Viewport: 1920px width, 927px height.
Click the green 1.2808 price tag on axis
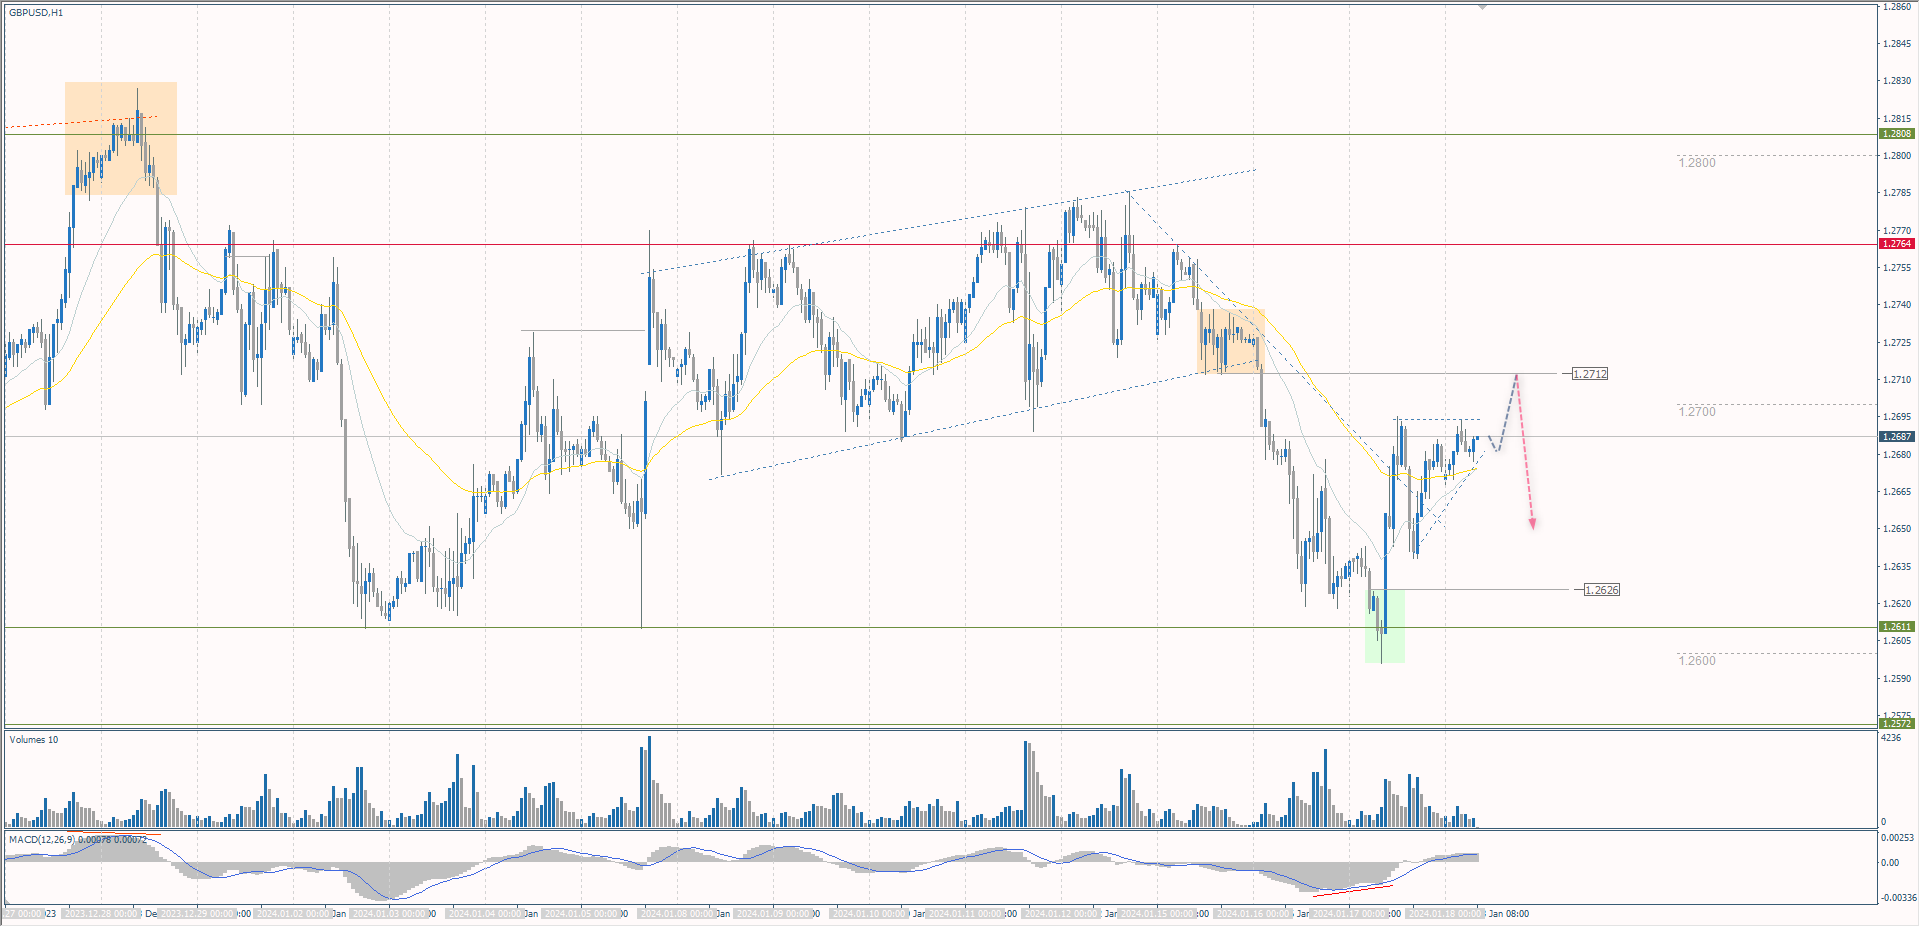[x=1897, y=133]
